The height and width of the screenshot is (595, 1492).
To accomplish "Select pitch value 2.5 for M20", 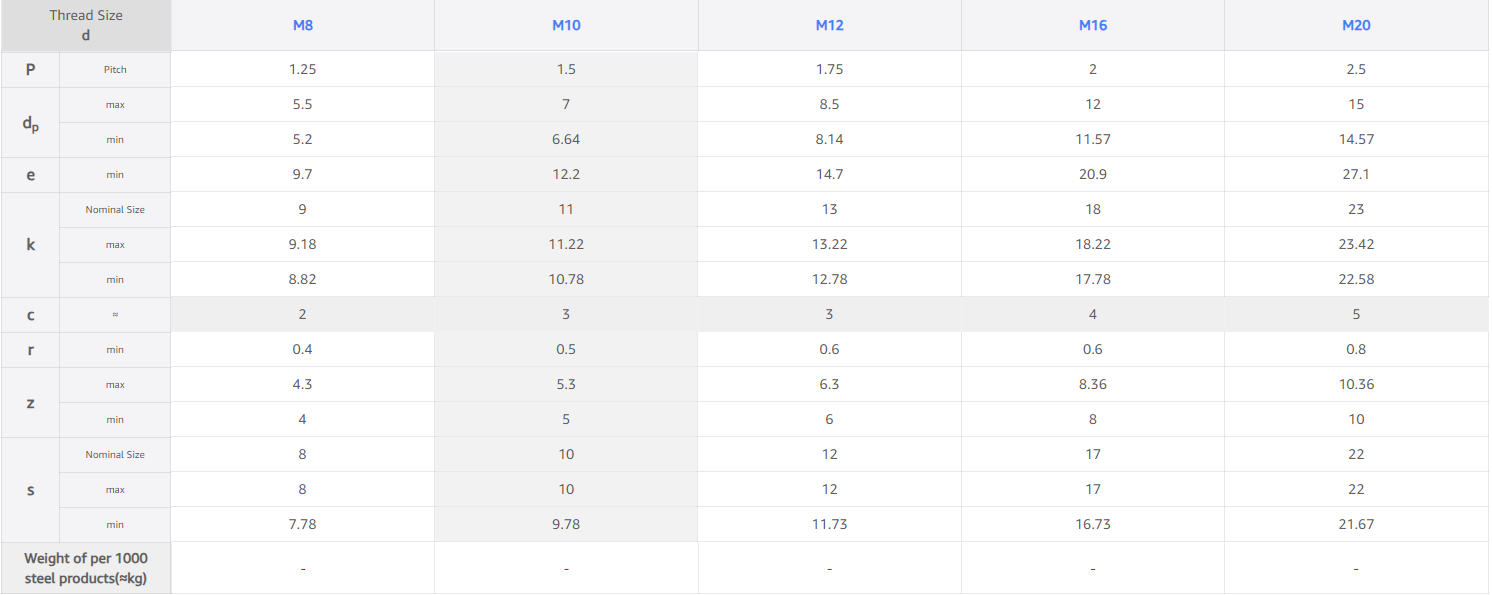I will point(1356,69).
